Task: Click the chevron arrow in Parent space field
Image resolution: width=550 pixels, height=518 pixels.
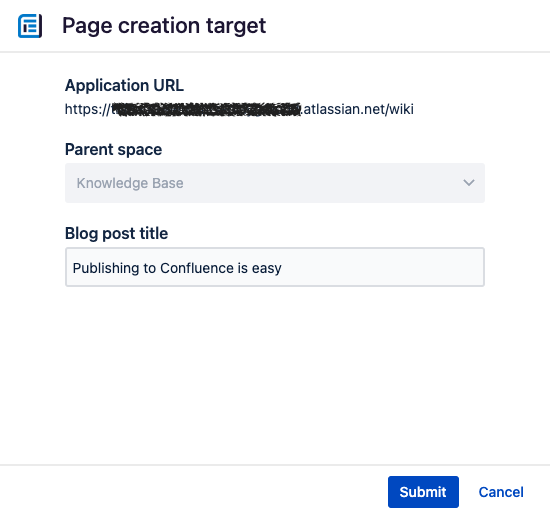Action: pyautogui.click(x=469, y=183)
